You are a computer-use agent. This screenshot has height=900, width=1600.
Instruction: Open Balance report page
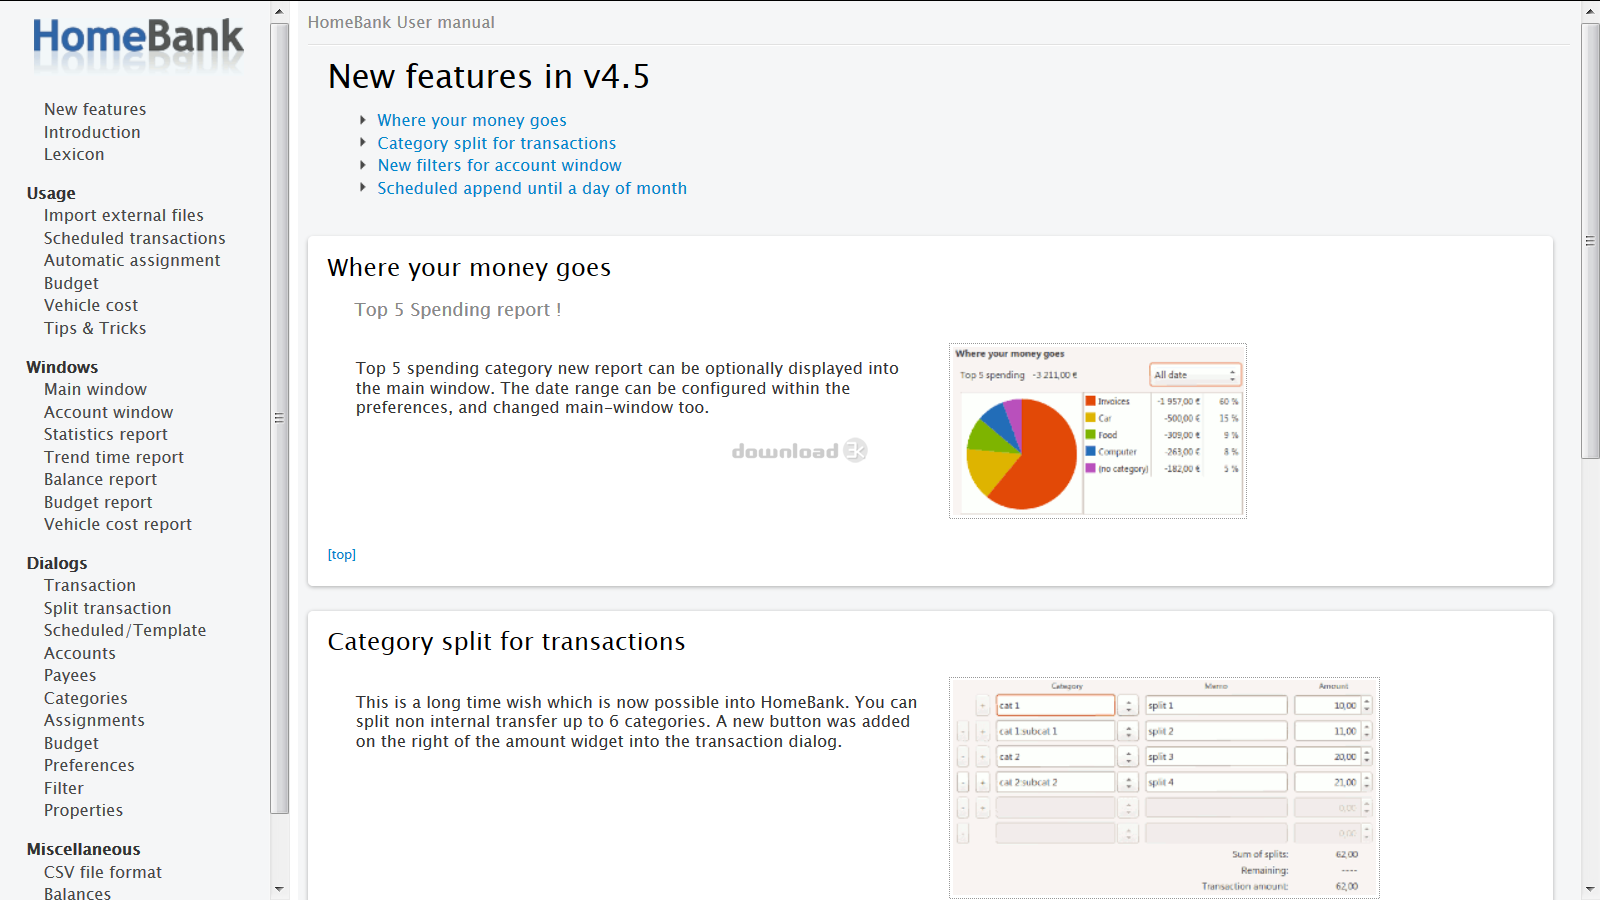(x=100, y=479)
